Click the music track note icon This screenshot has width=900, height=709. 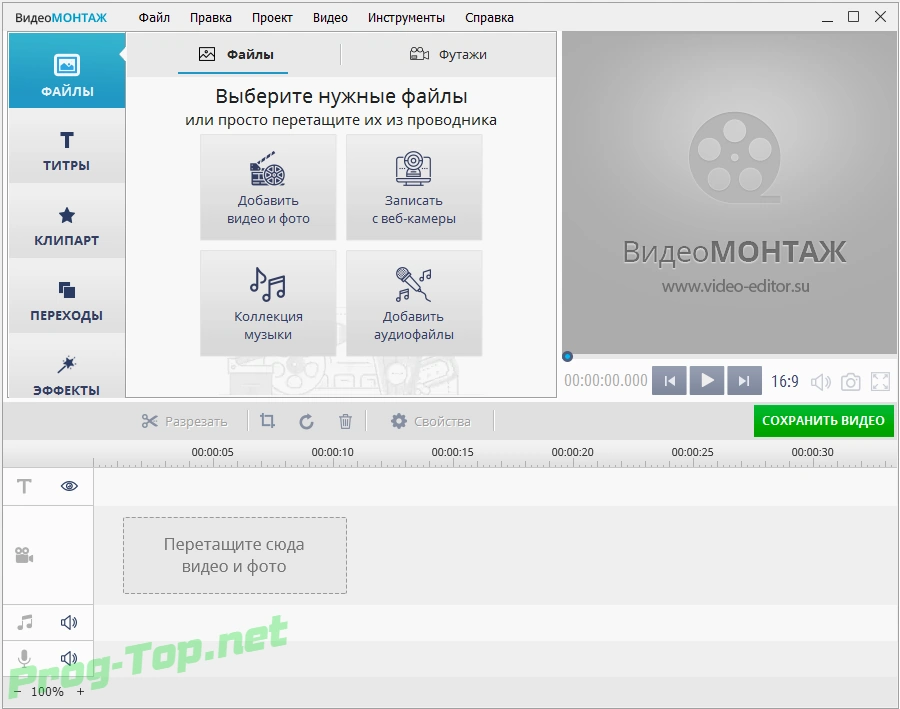pos(25,622)
